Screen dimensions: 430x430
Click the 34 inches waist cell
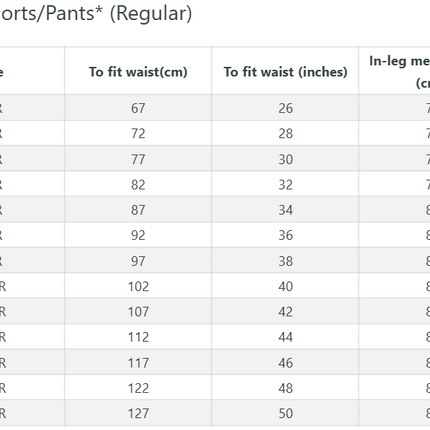286,210
